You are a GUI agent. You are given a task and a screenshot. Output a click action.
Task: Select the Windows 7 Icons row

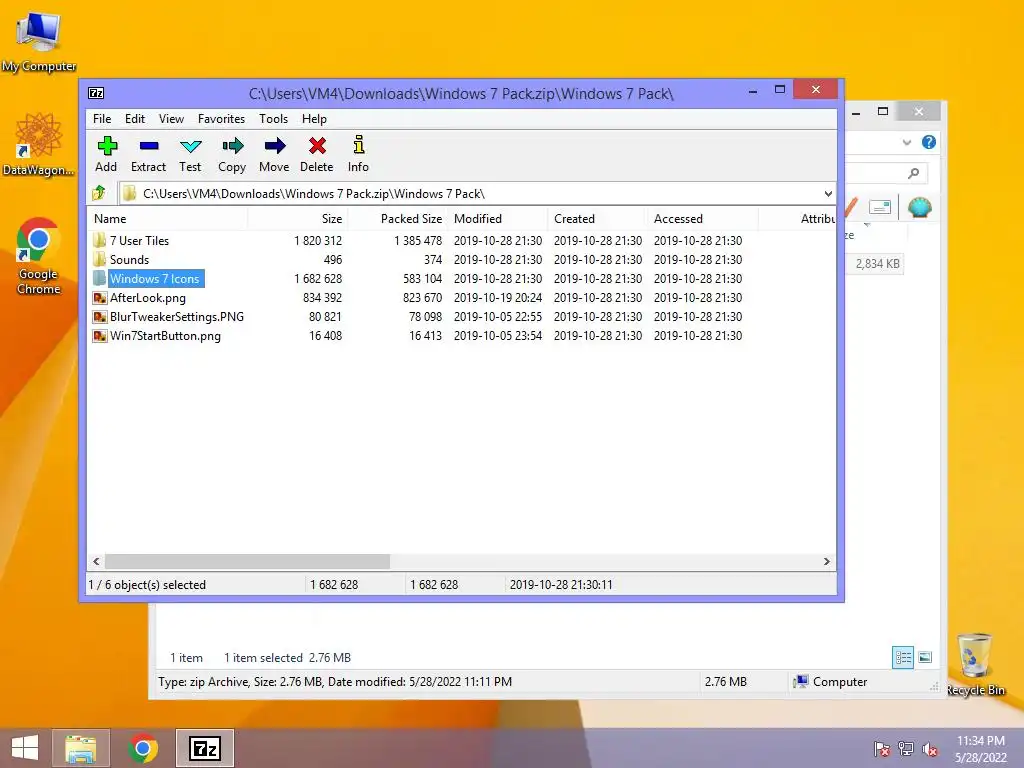461,279
